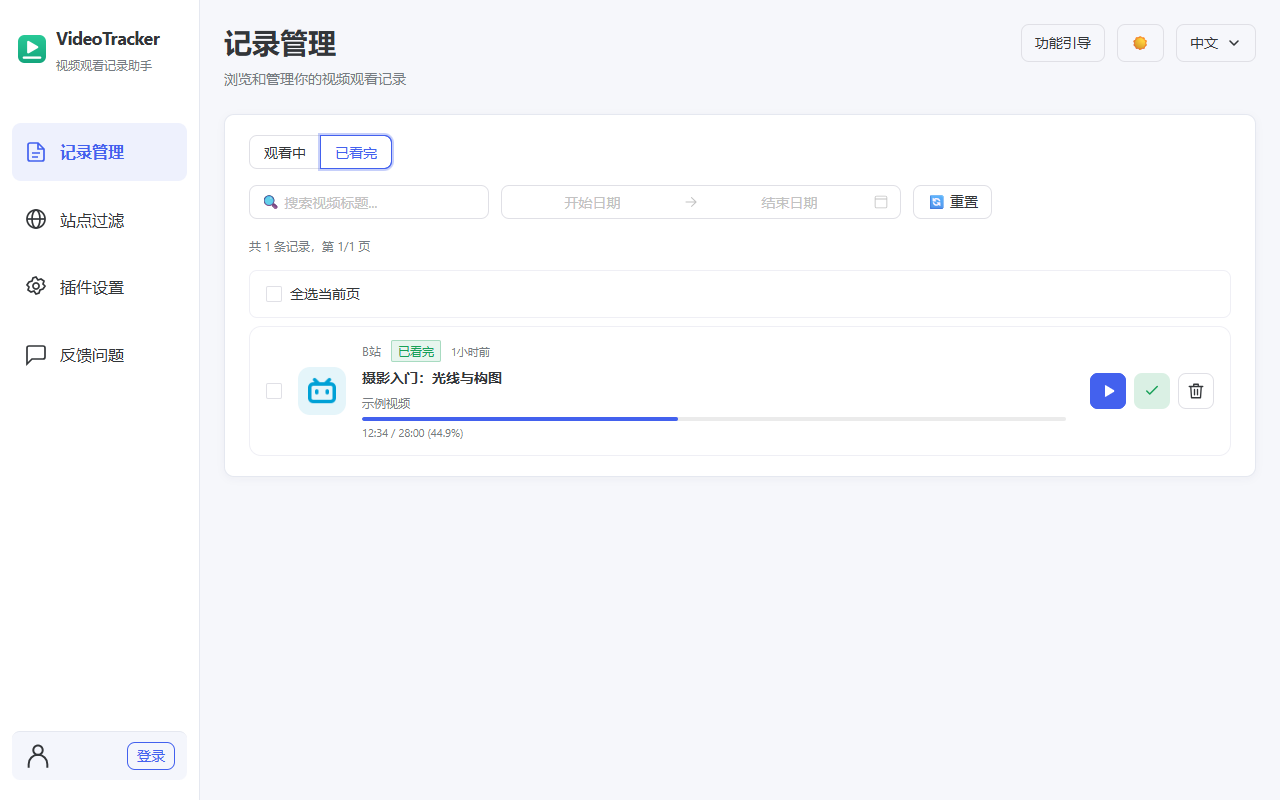Click the B站 bilibili icon thumbnail
The width and height of the screenshot is (1280, 800).
click(322, 391)
